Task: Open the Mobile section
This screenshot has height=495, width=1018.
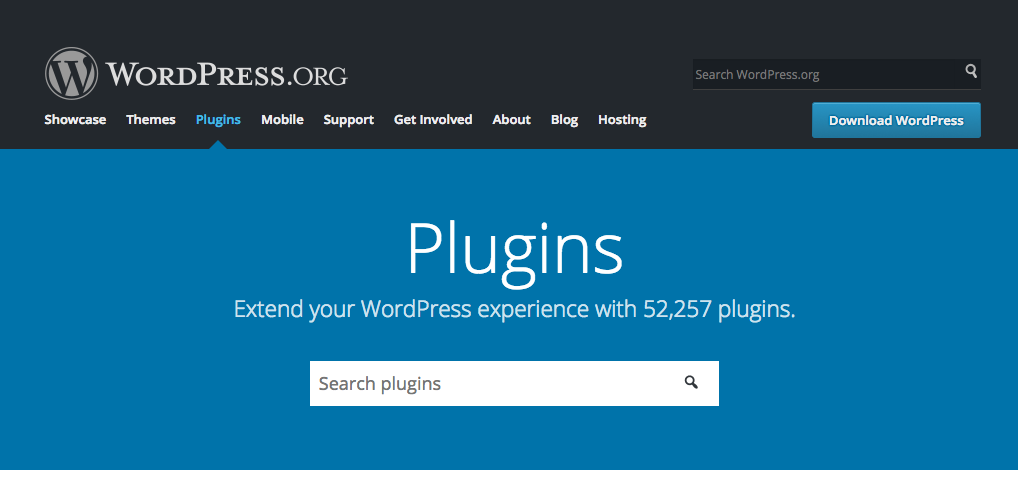Action: click(x=282, y=120)
